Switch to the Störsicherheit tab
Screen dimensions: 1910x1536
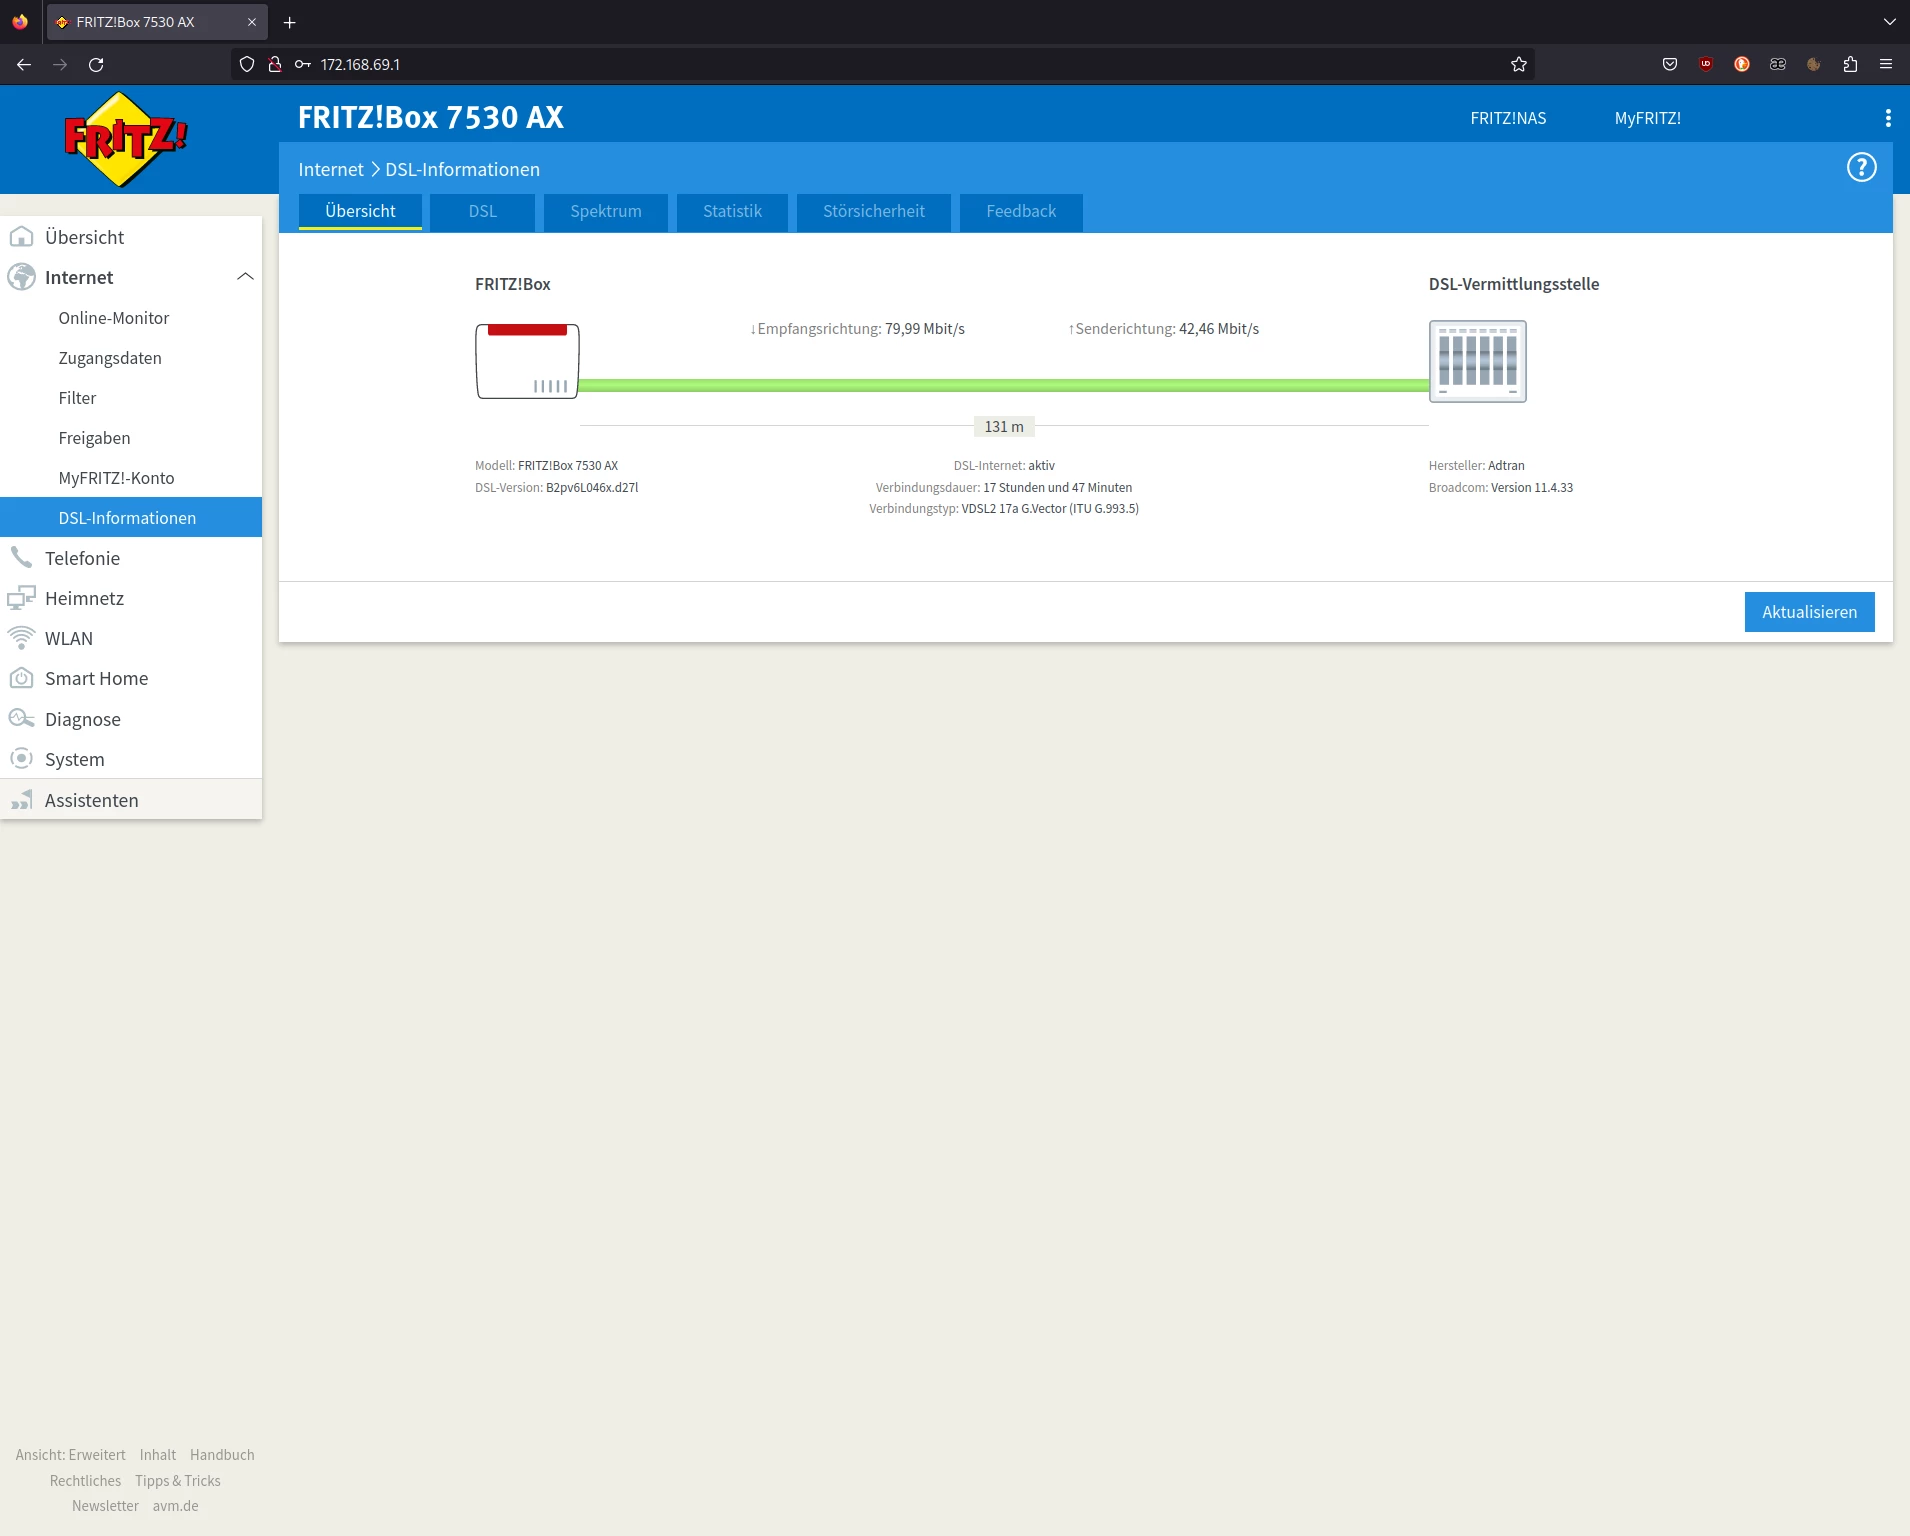(874, 212)
